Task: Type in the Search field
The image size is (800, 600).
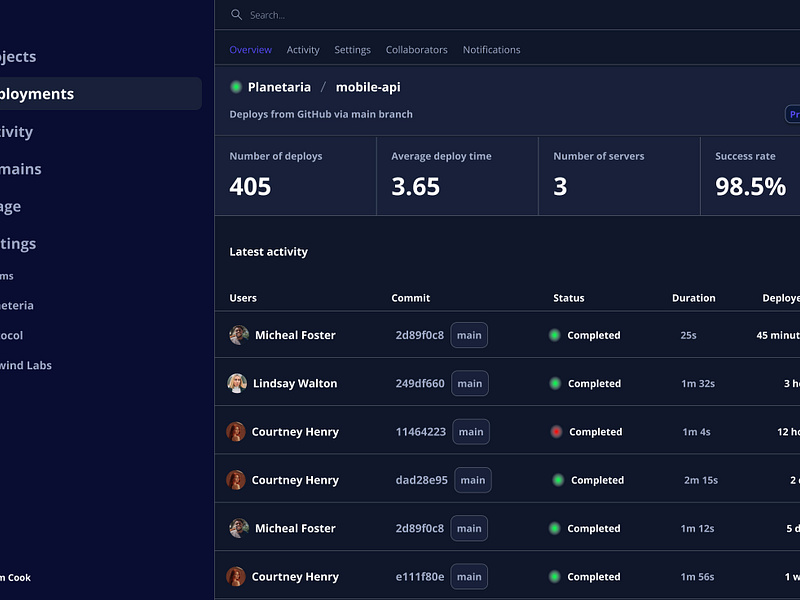Action: click(400, 15)
